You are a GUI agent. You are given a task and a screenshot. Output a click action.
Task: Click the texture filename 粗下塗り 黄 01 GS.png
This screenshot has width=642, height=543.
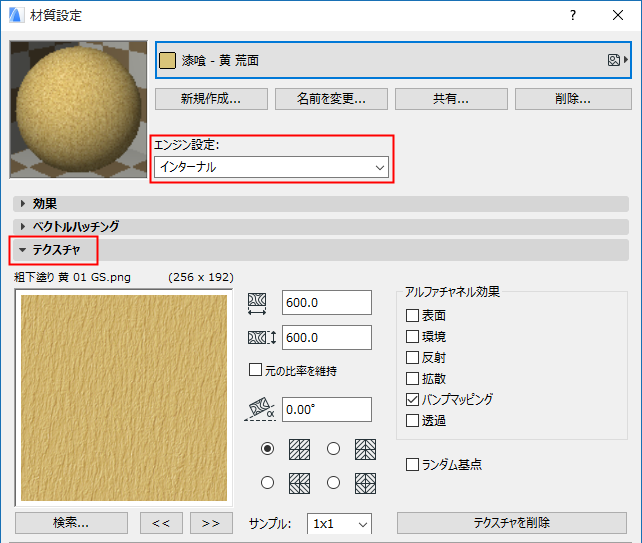point(72,277)
